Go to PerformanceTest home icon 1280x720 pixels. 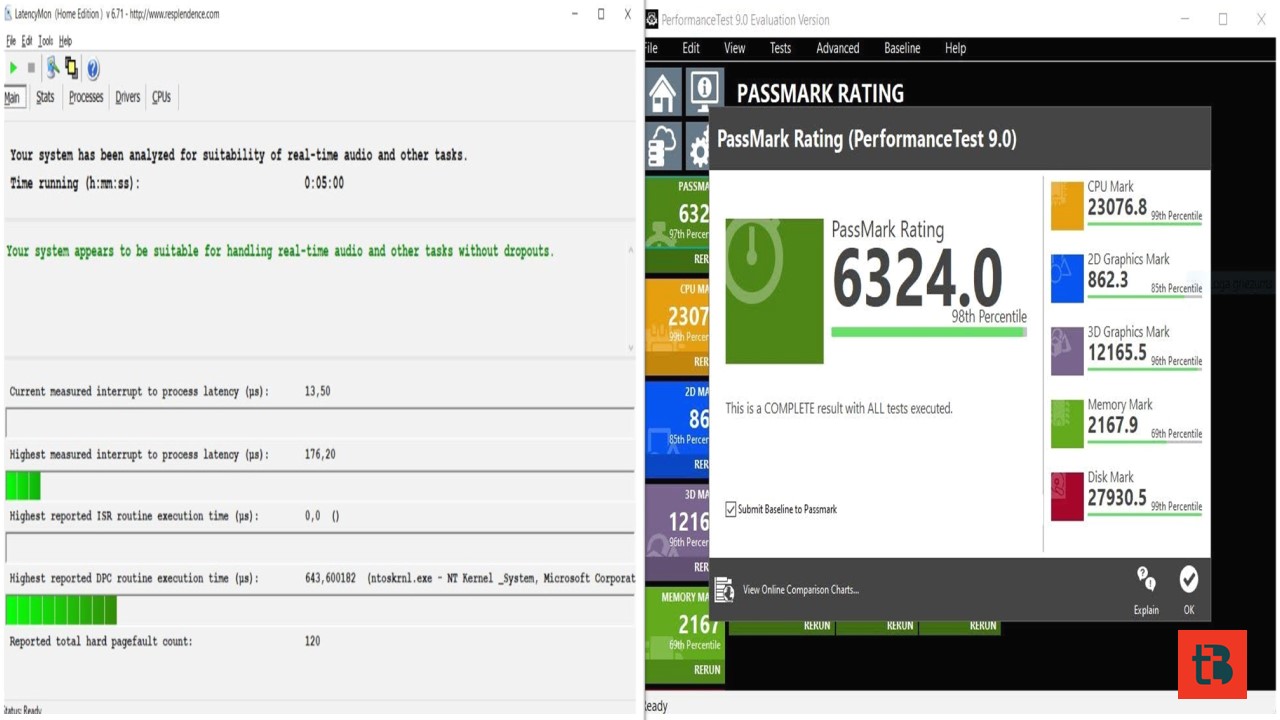tap(662, 92)
